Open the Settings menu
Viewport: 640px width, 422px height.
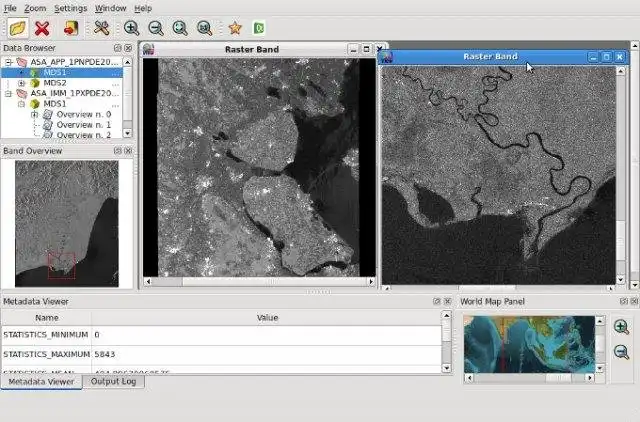(70, 8)
